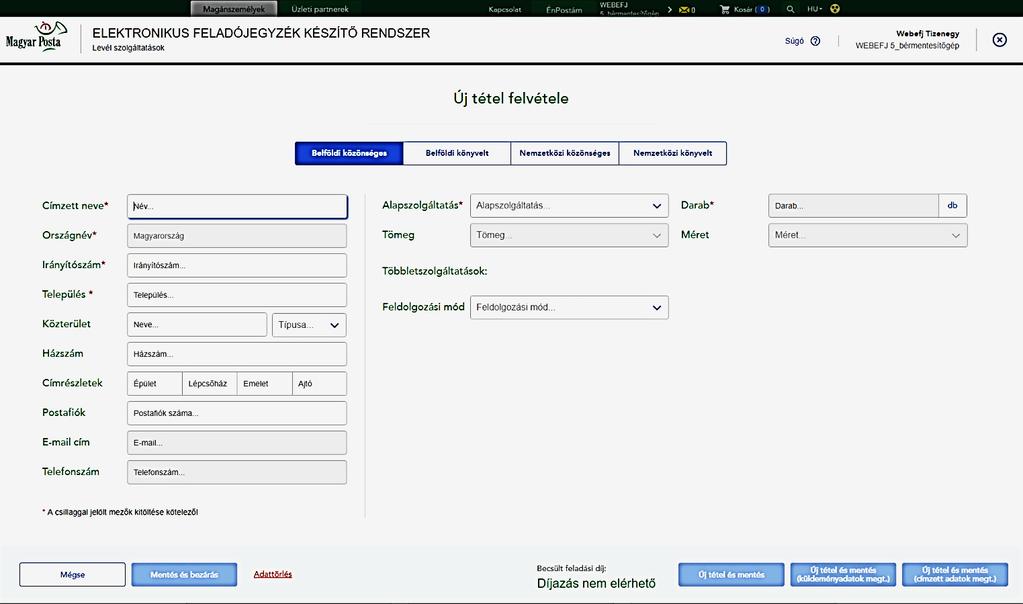
Task: Click the Házszám input field
Action: [237, 354]
